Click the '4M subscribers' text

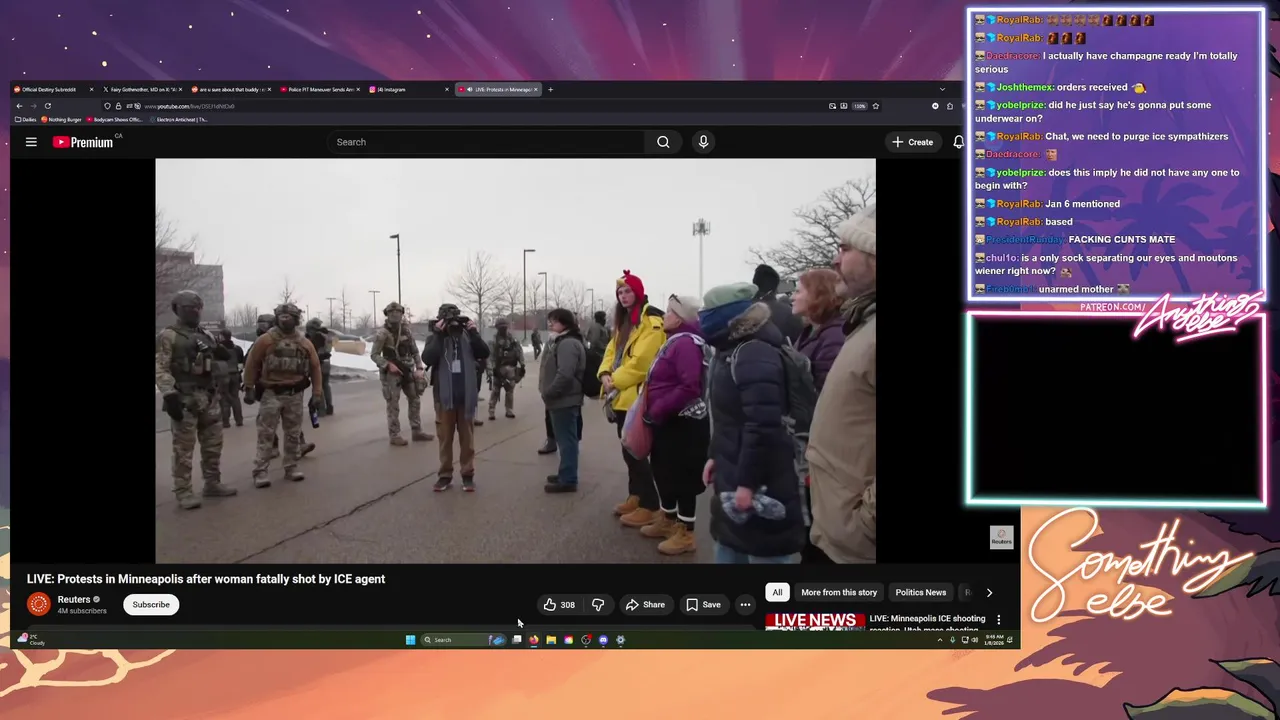[82, 611]
